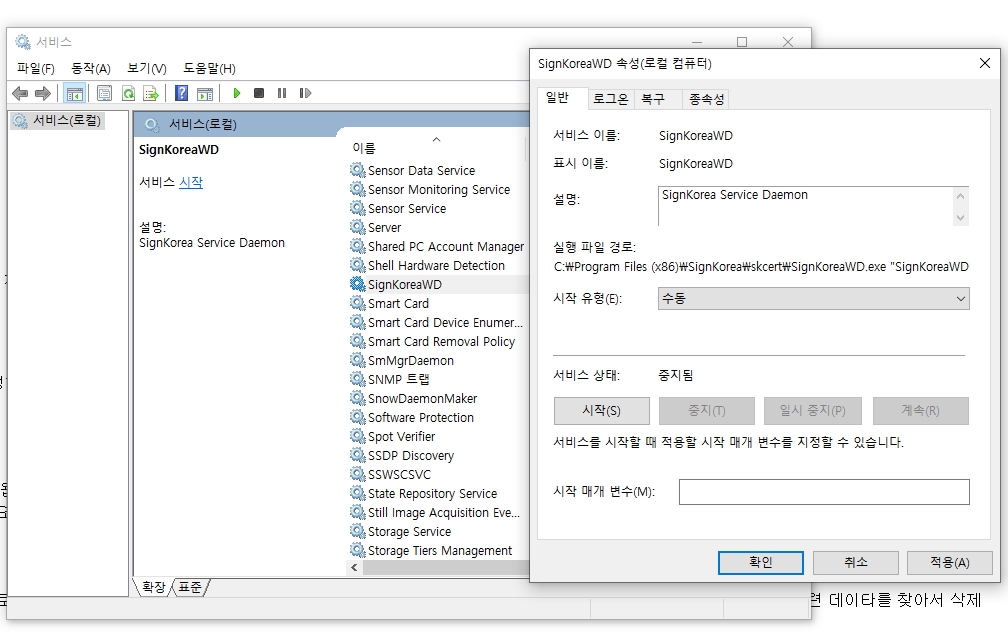Click gear icon next to SNMP 트랩
Viewport: 1008px width, 641px height.
tap(357, 379)
